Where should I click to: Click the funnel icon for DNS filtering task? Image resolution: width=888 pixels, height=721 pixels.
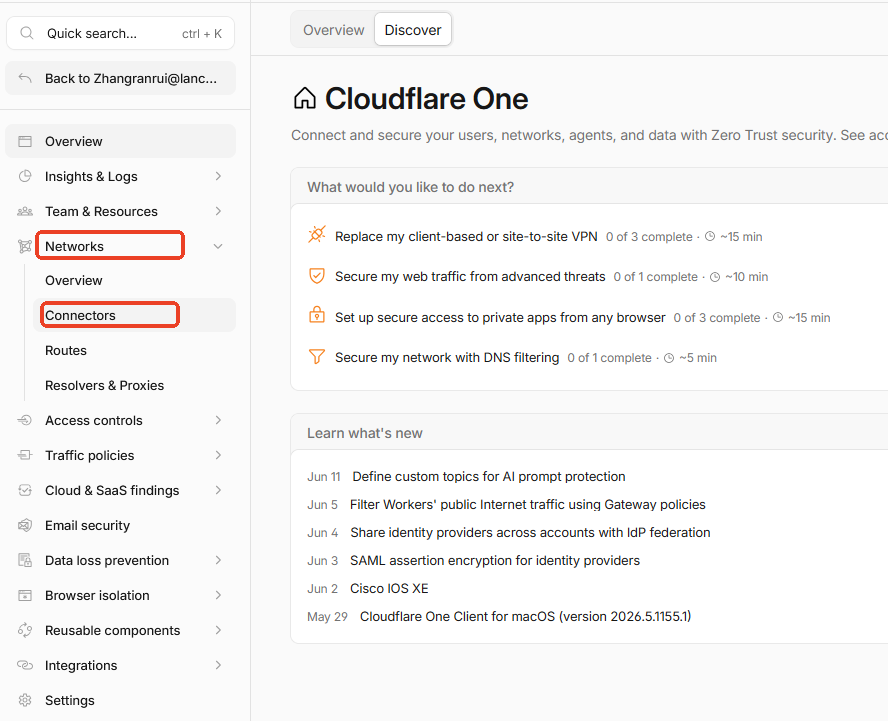click(317, 357)
